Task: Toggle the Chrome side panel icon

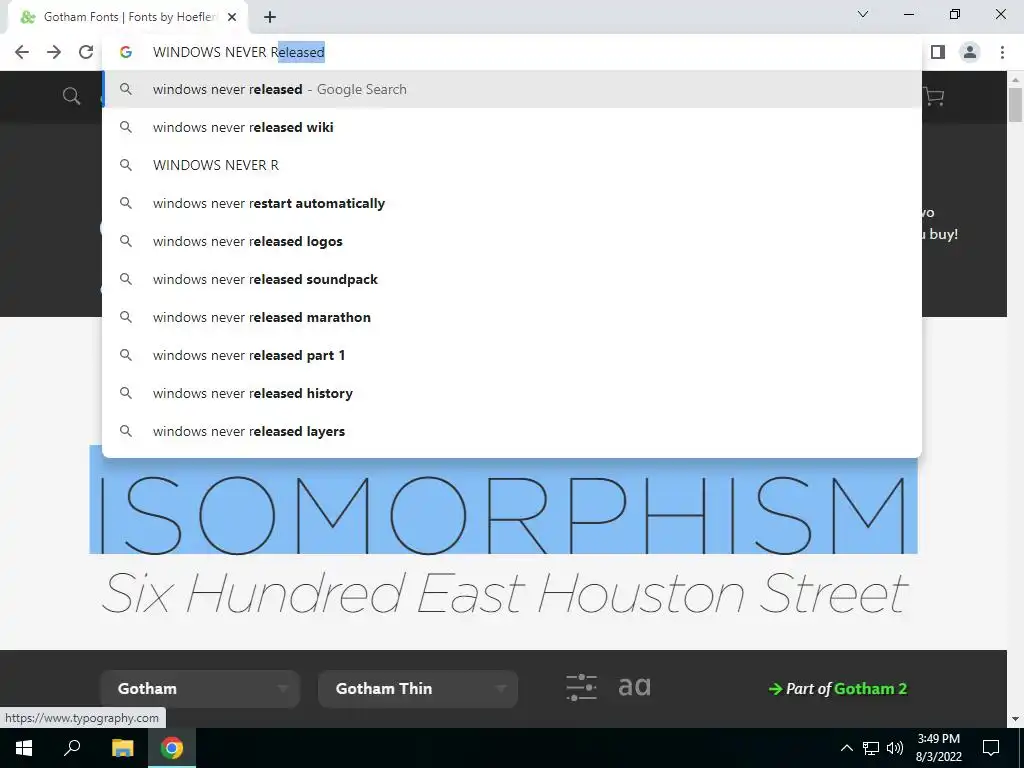Action: 938,52
